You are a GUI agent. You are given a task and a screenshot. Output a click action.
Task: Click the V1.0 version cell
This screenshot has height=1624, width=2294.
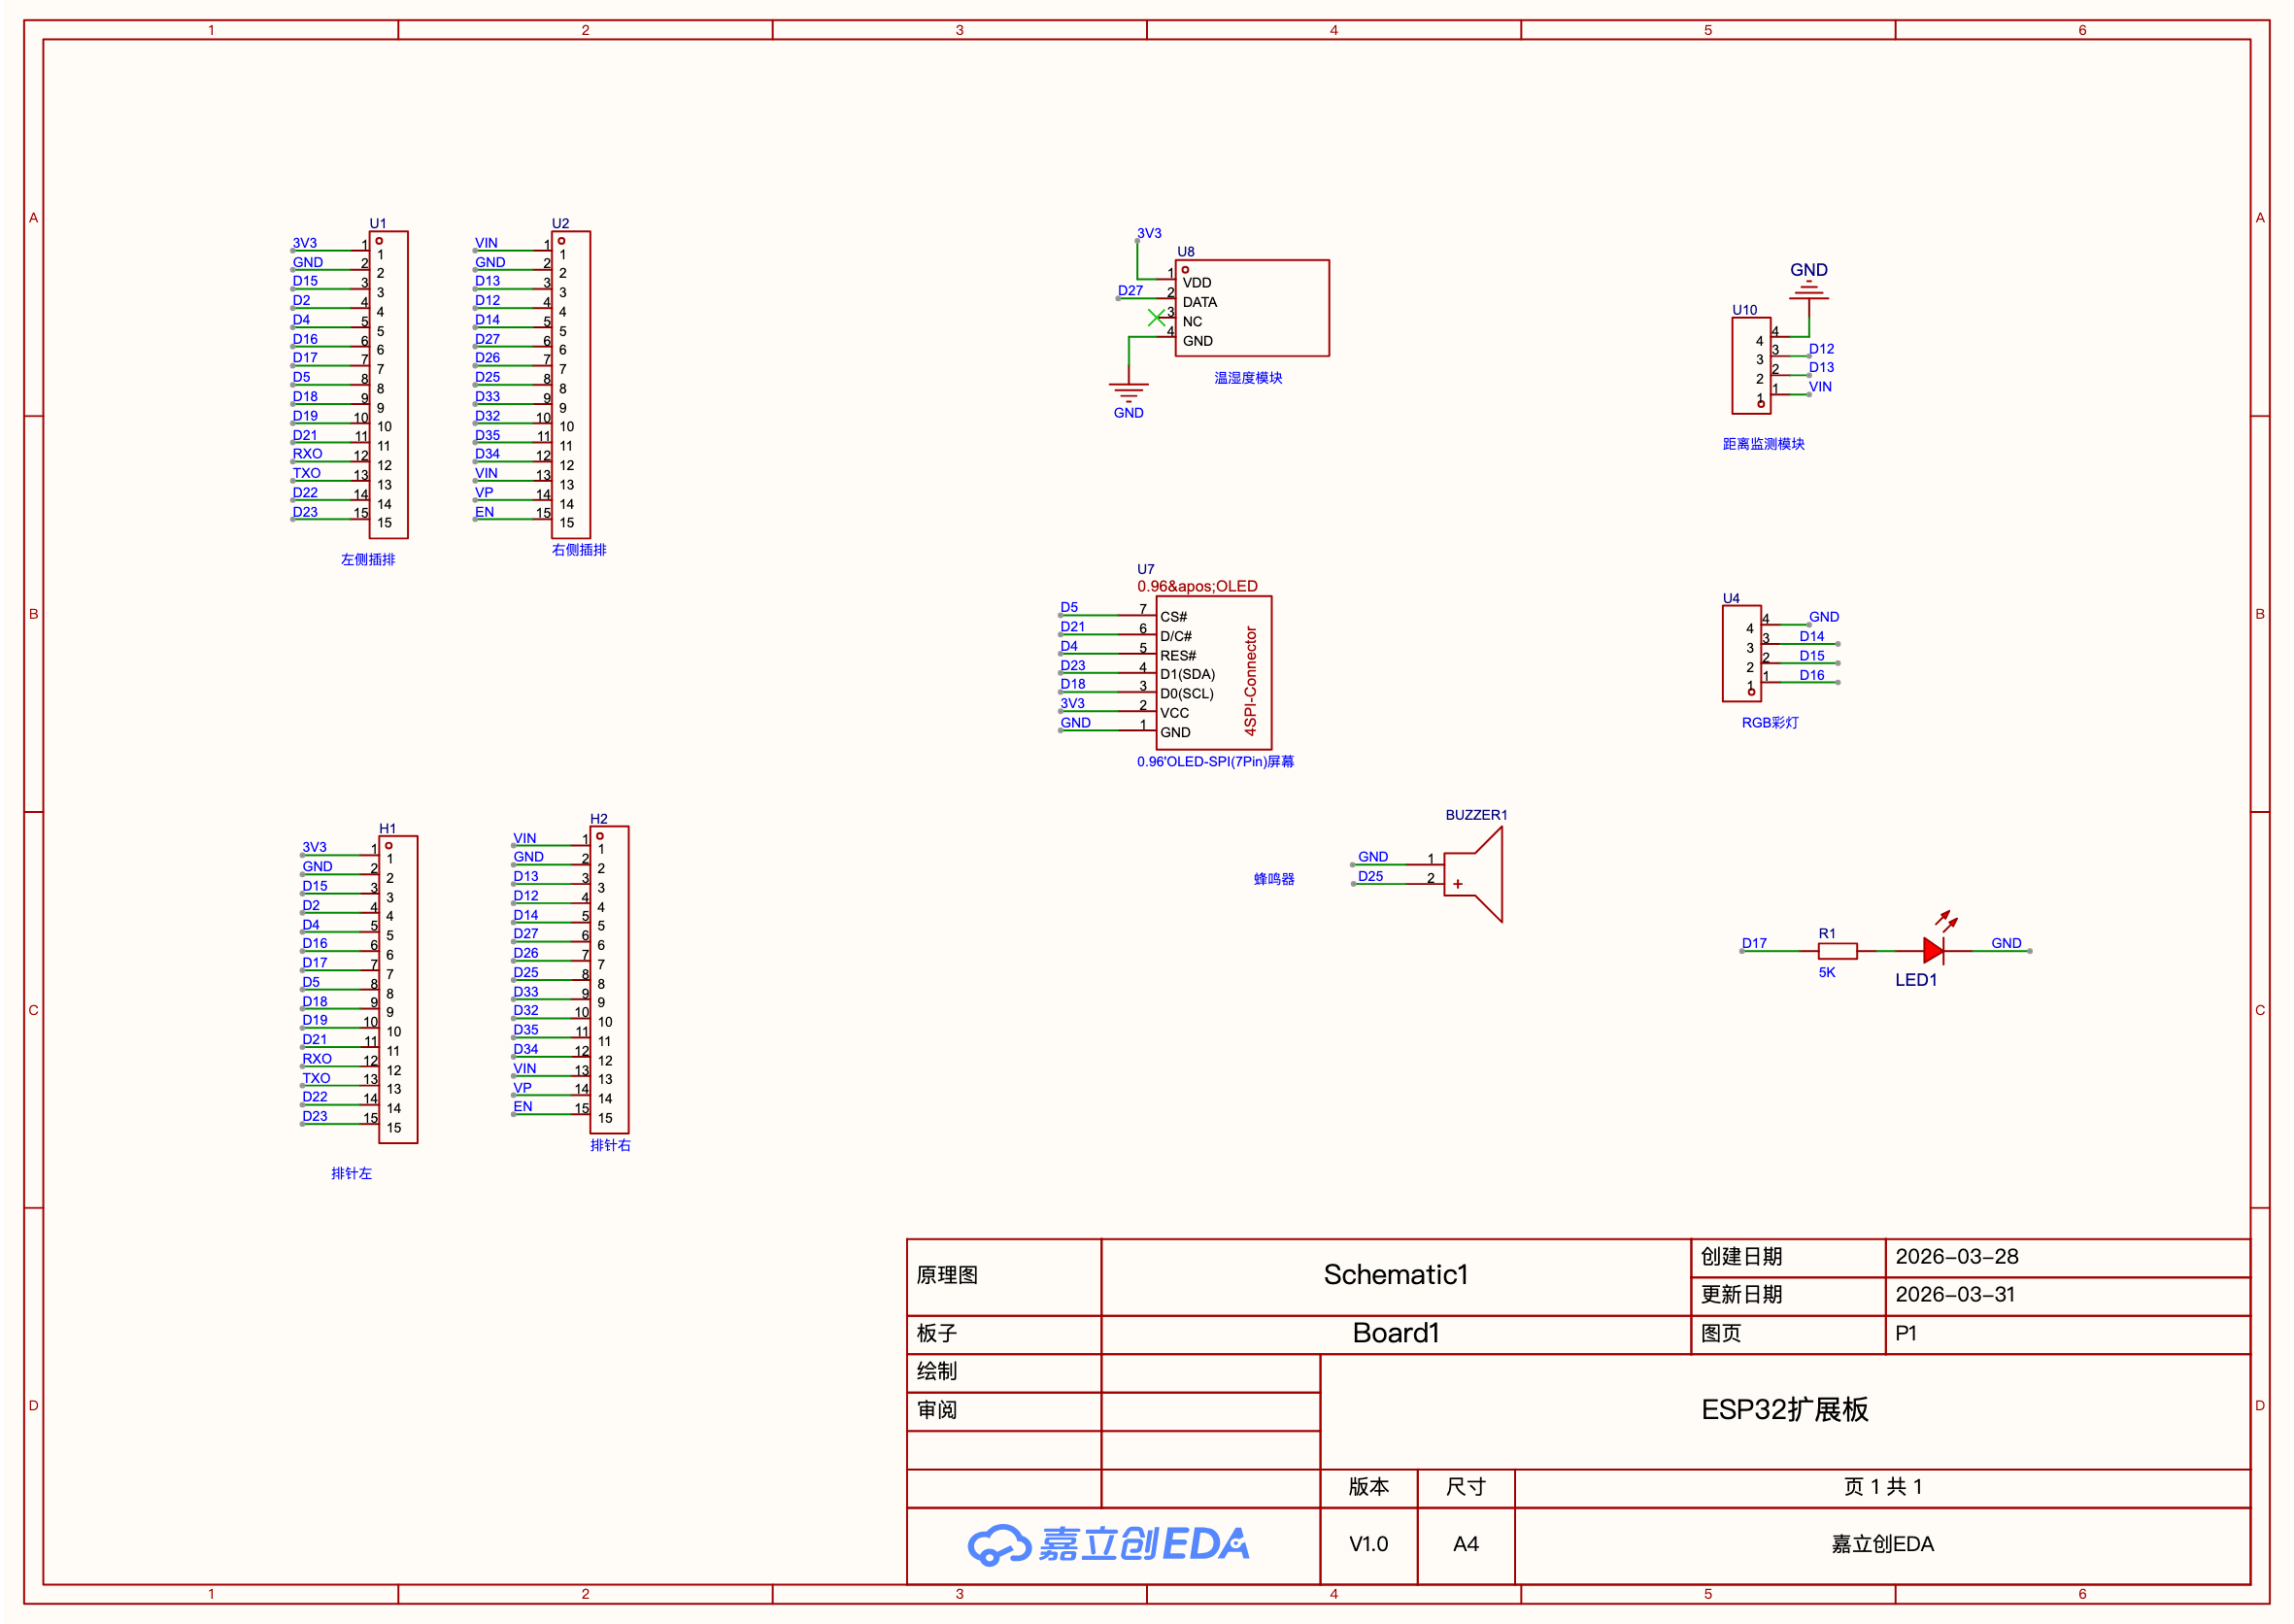1368,1544
